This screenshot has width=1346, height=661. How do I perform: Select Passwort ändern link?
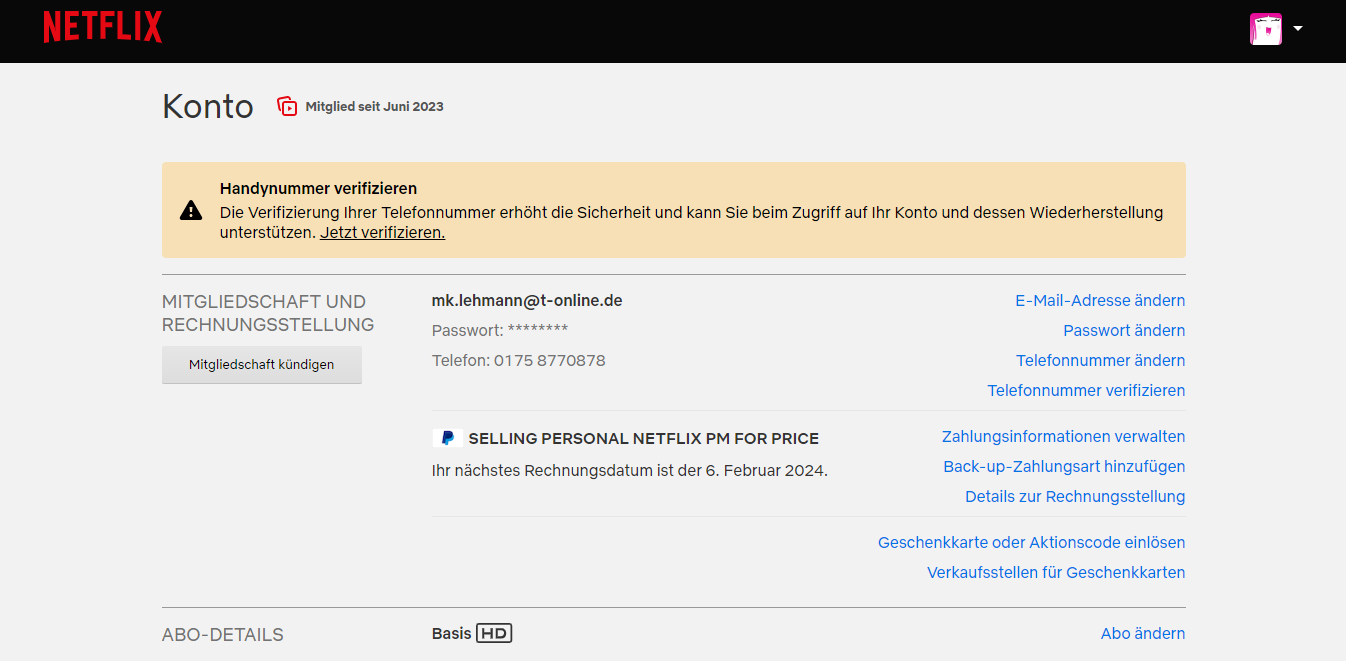[1124, 330]
